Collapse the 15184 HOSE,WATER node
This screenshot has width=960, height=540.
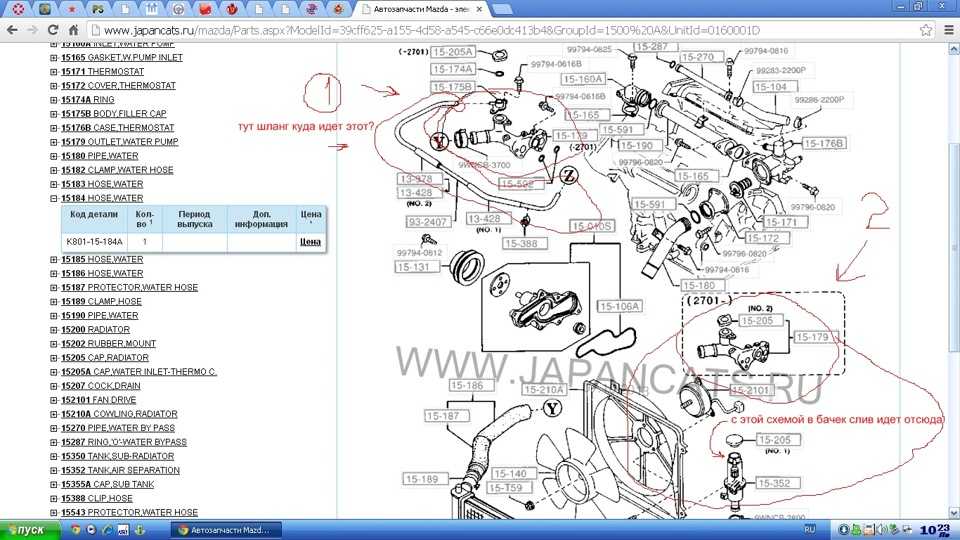pos(54,198)
